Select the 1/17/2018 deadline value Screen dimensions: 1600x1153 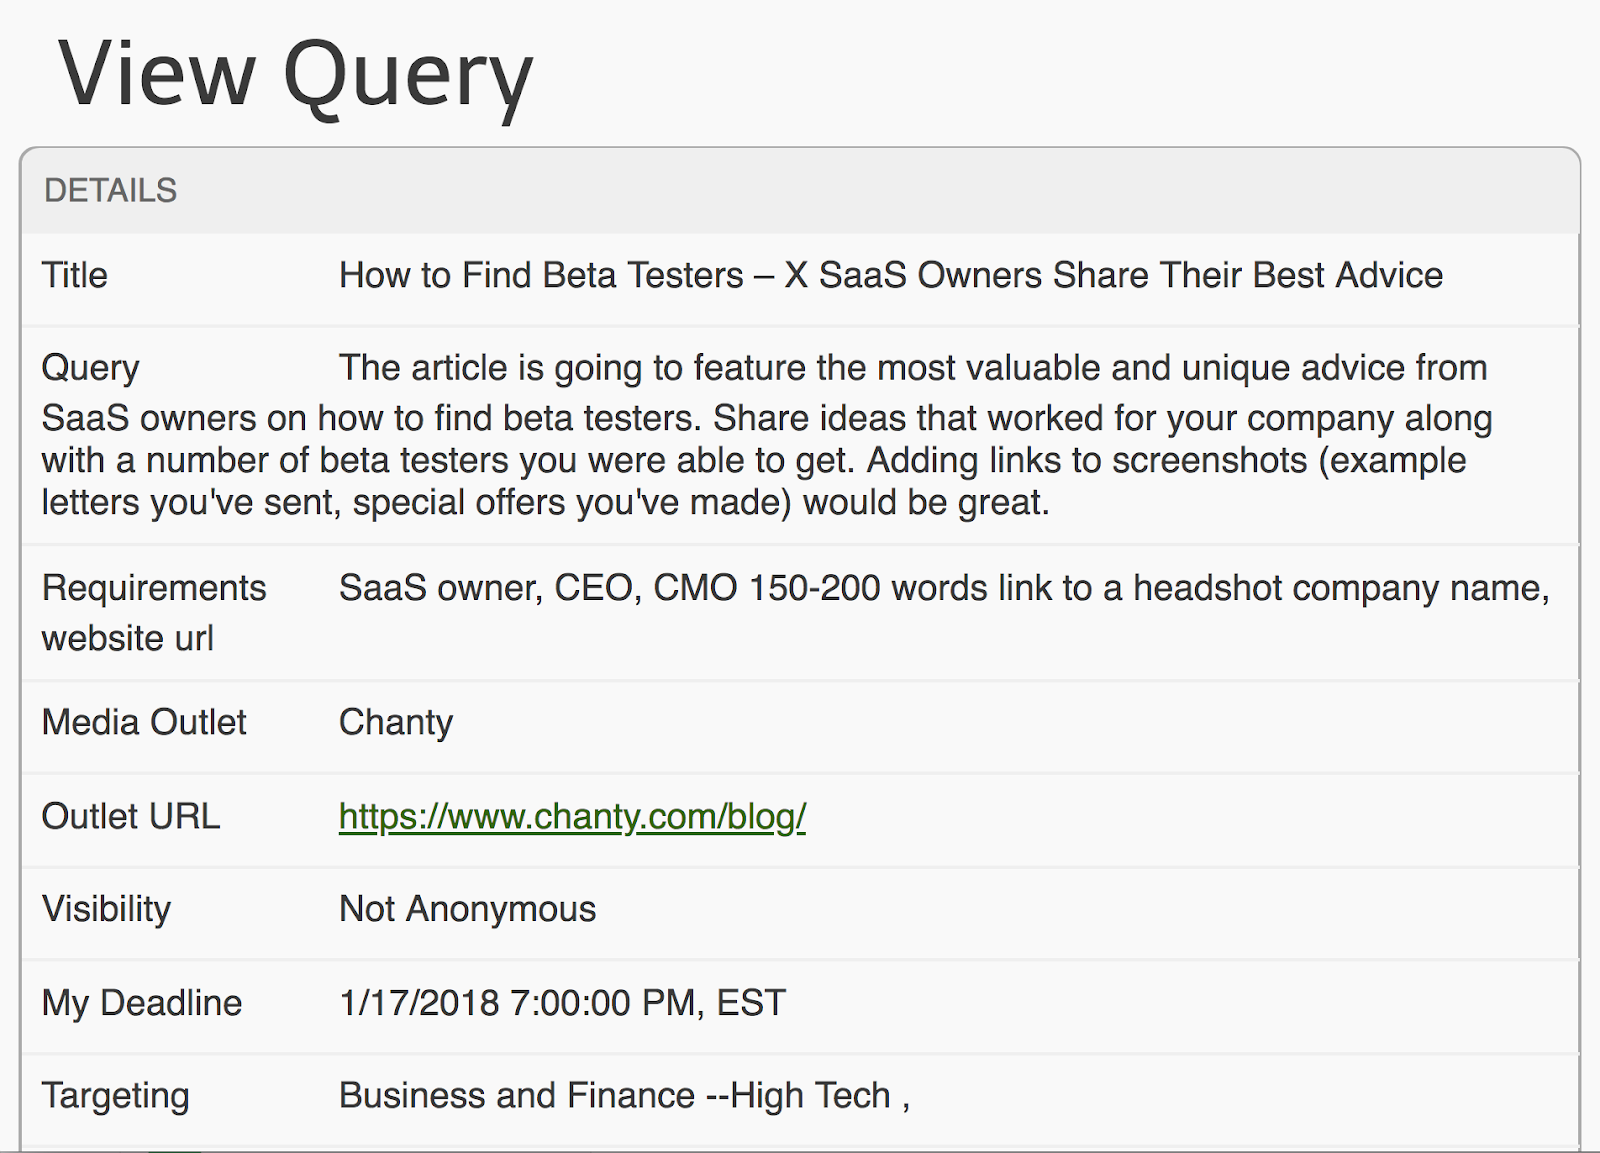coord(563,1003)
